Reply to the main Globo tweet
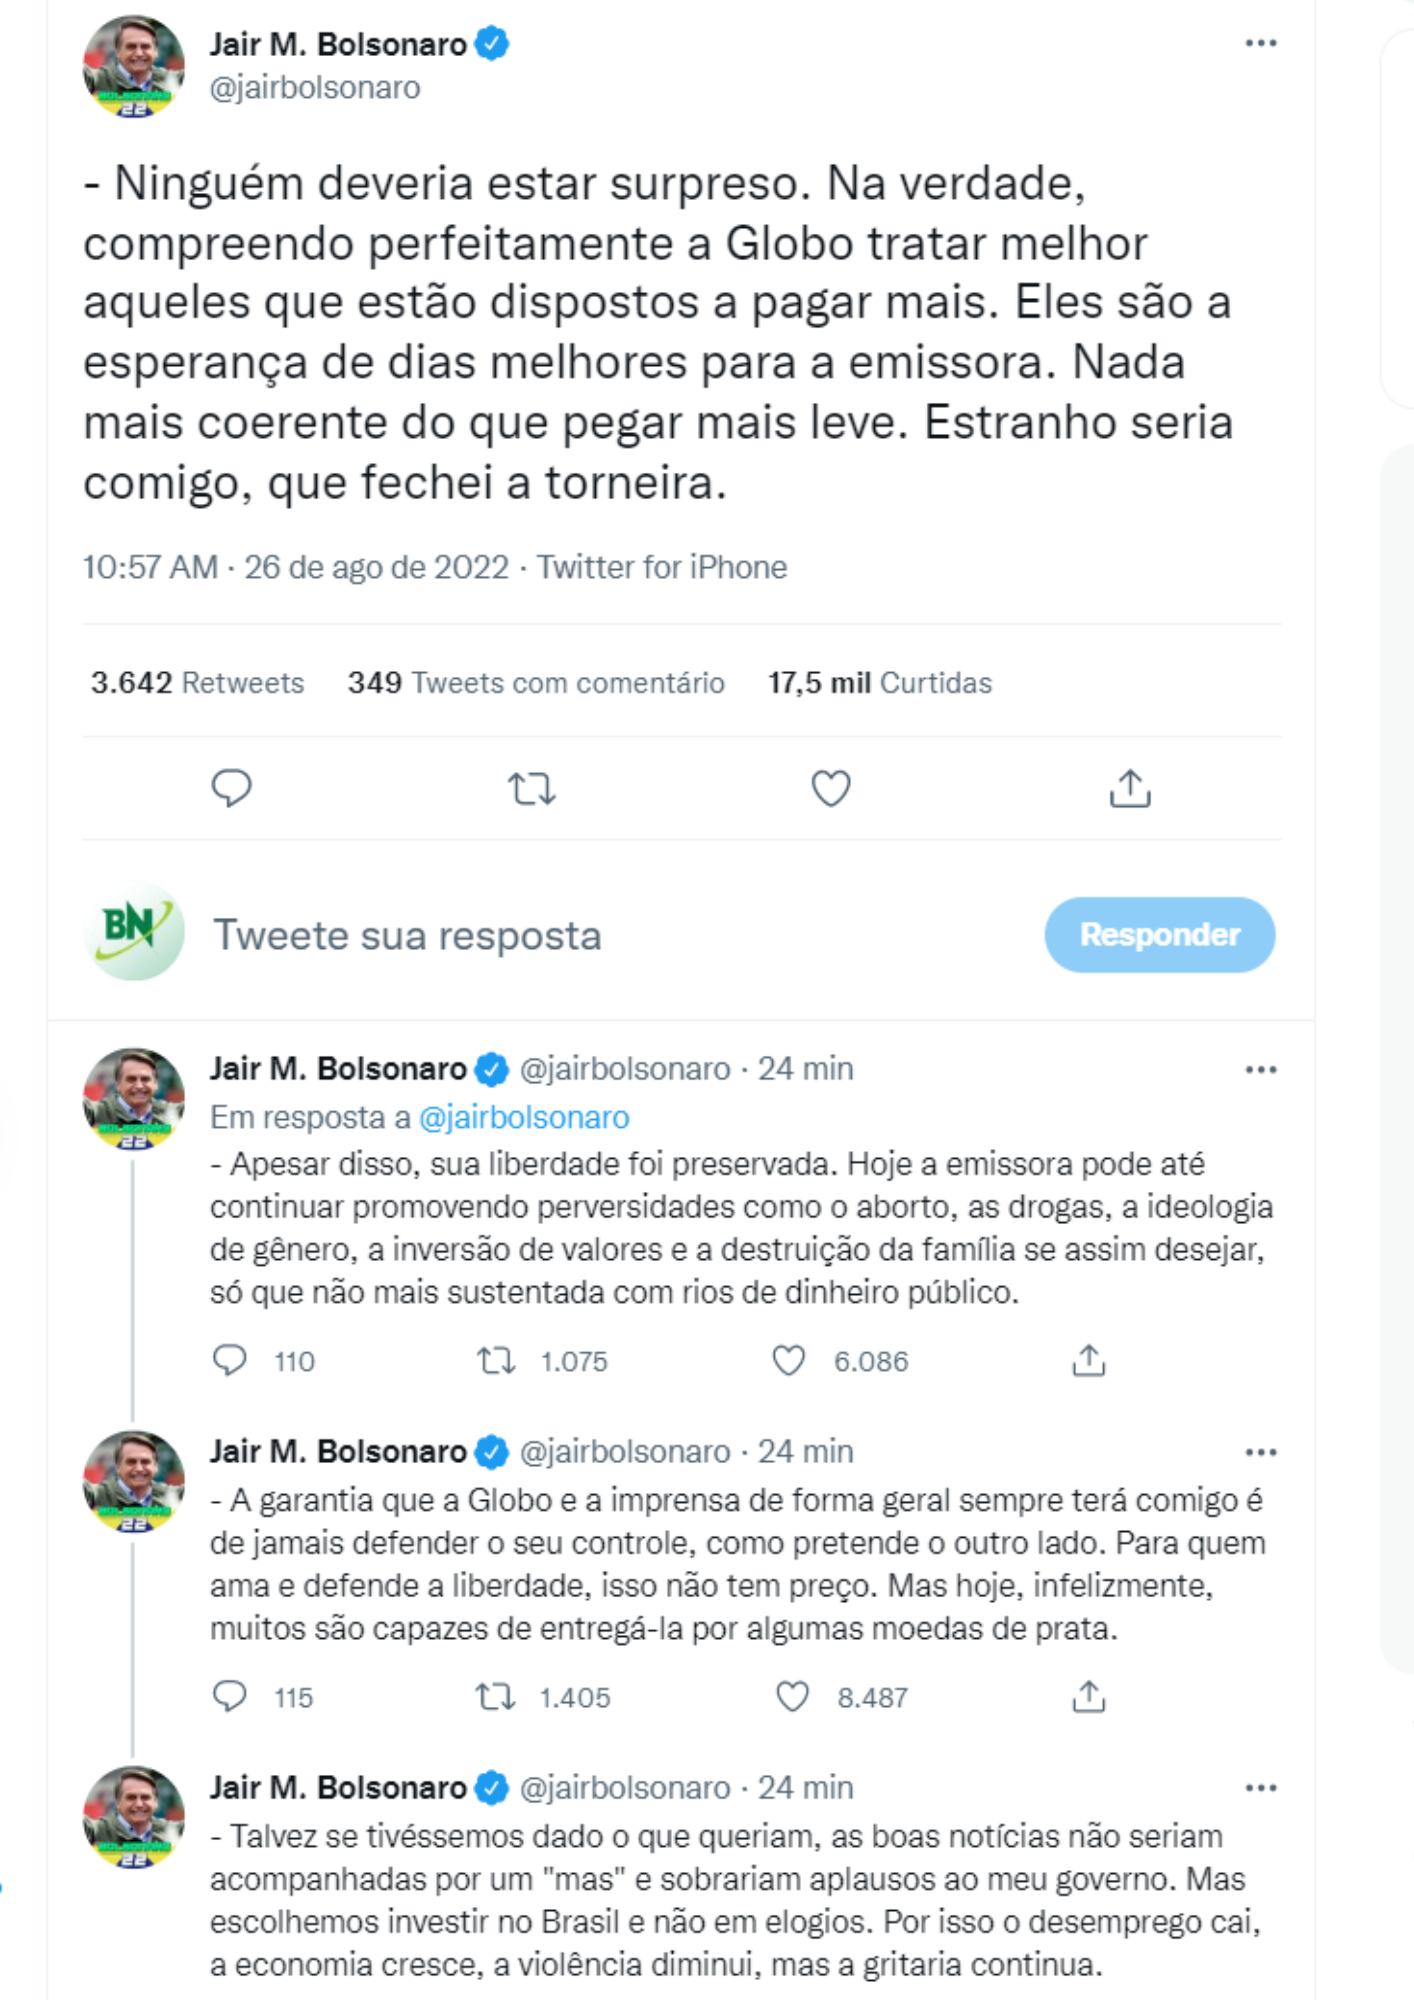 coord(231,788)
